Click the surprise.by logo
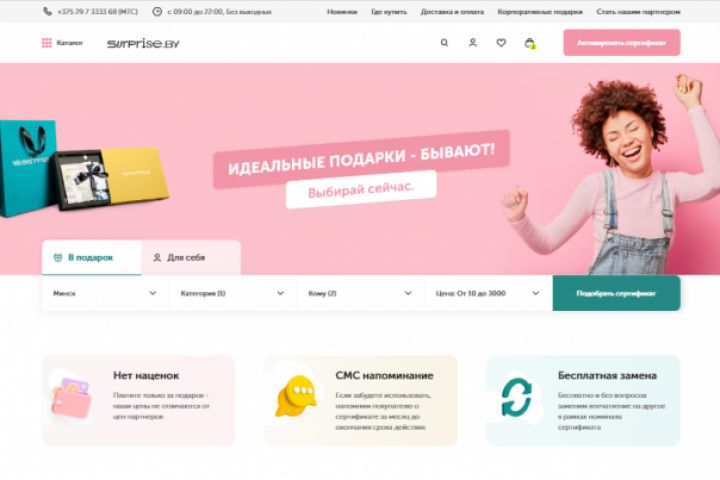 143,44
